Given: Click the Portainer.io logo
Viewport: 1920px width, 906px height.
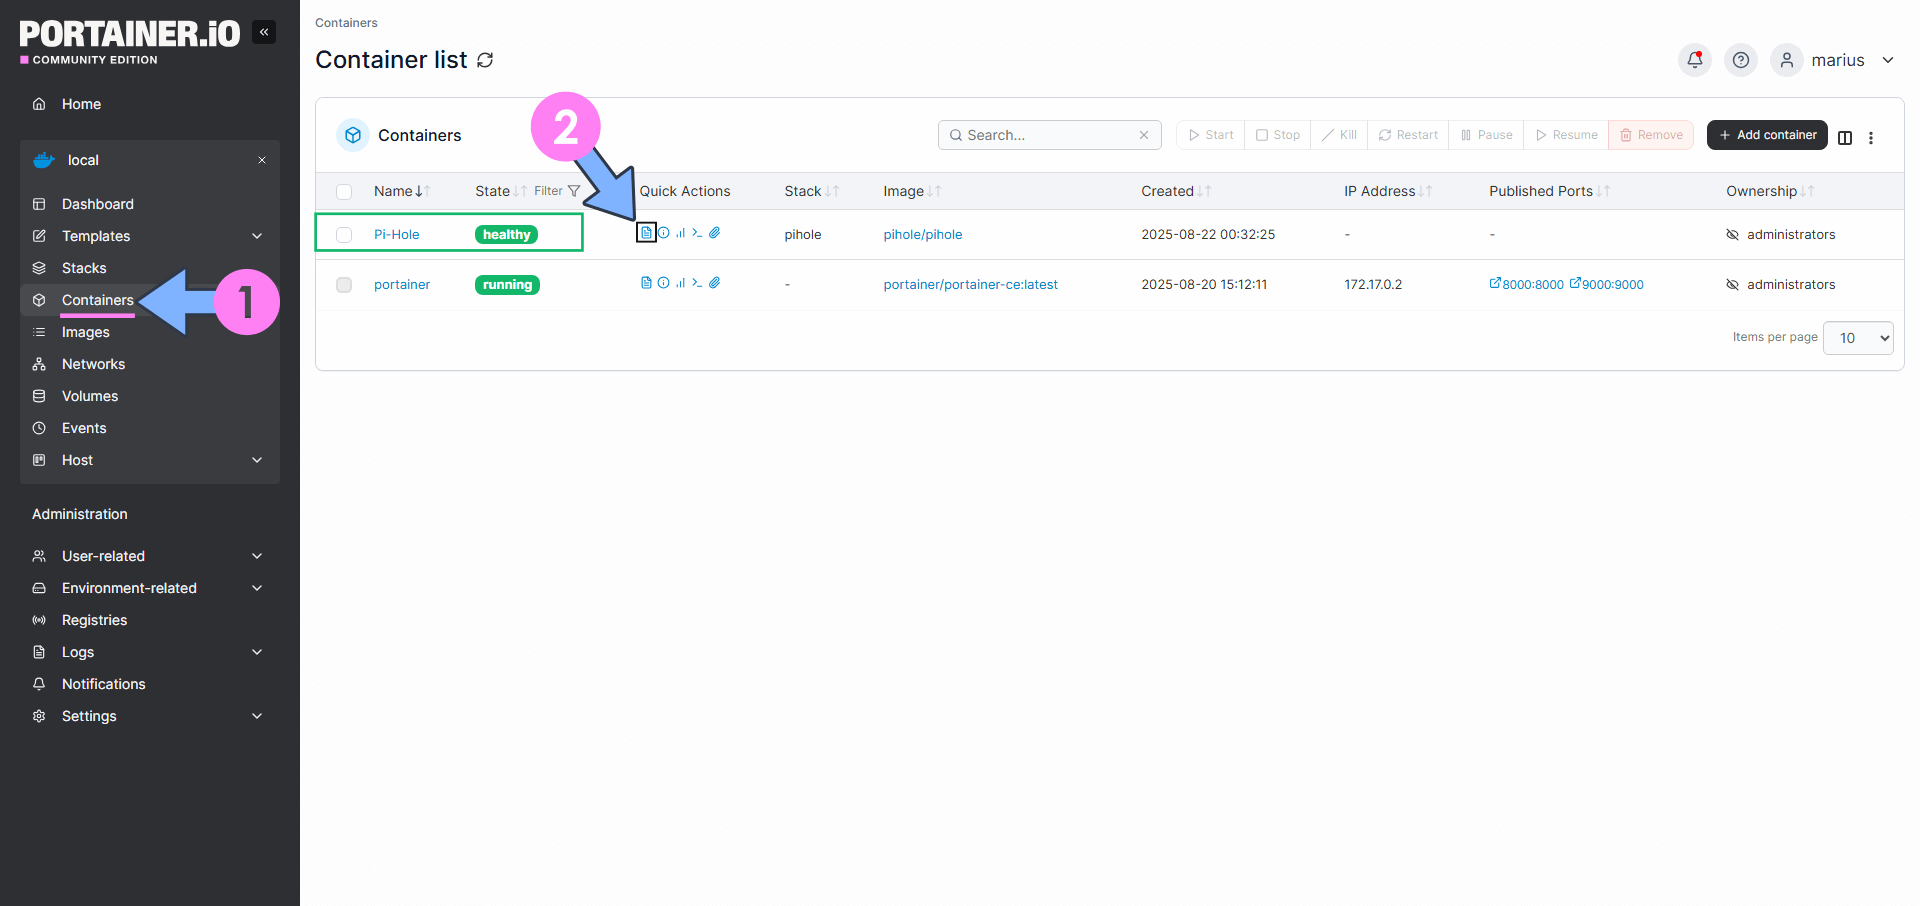Looking at the screenshot, I should 130,42.
